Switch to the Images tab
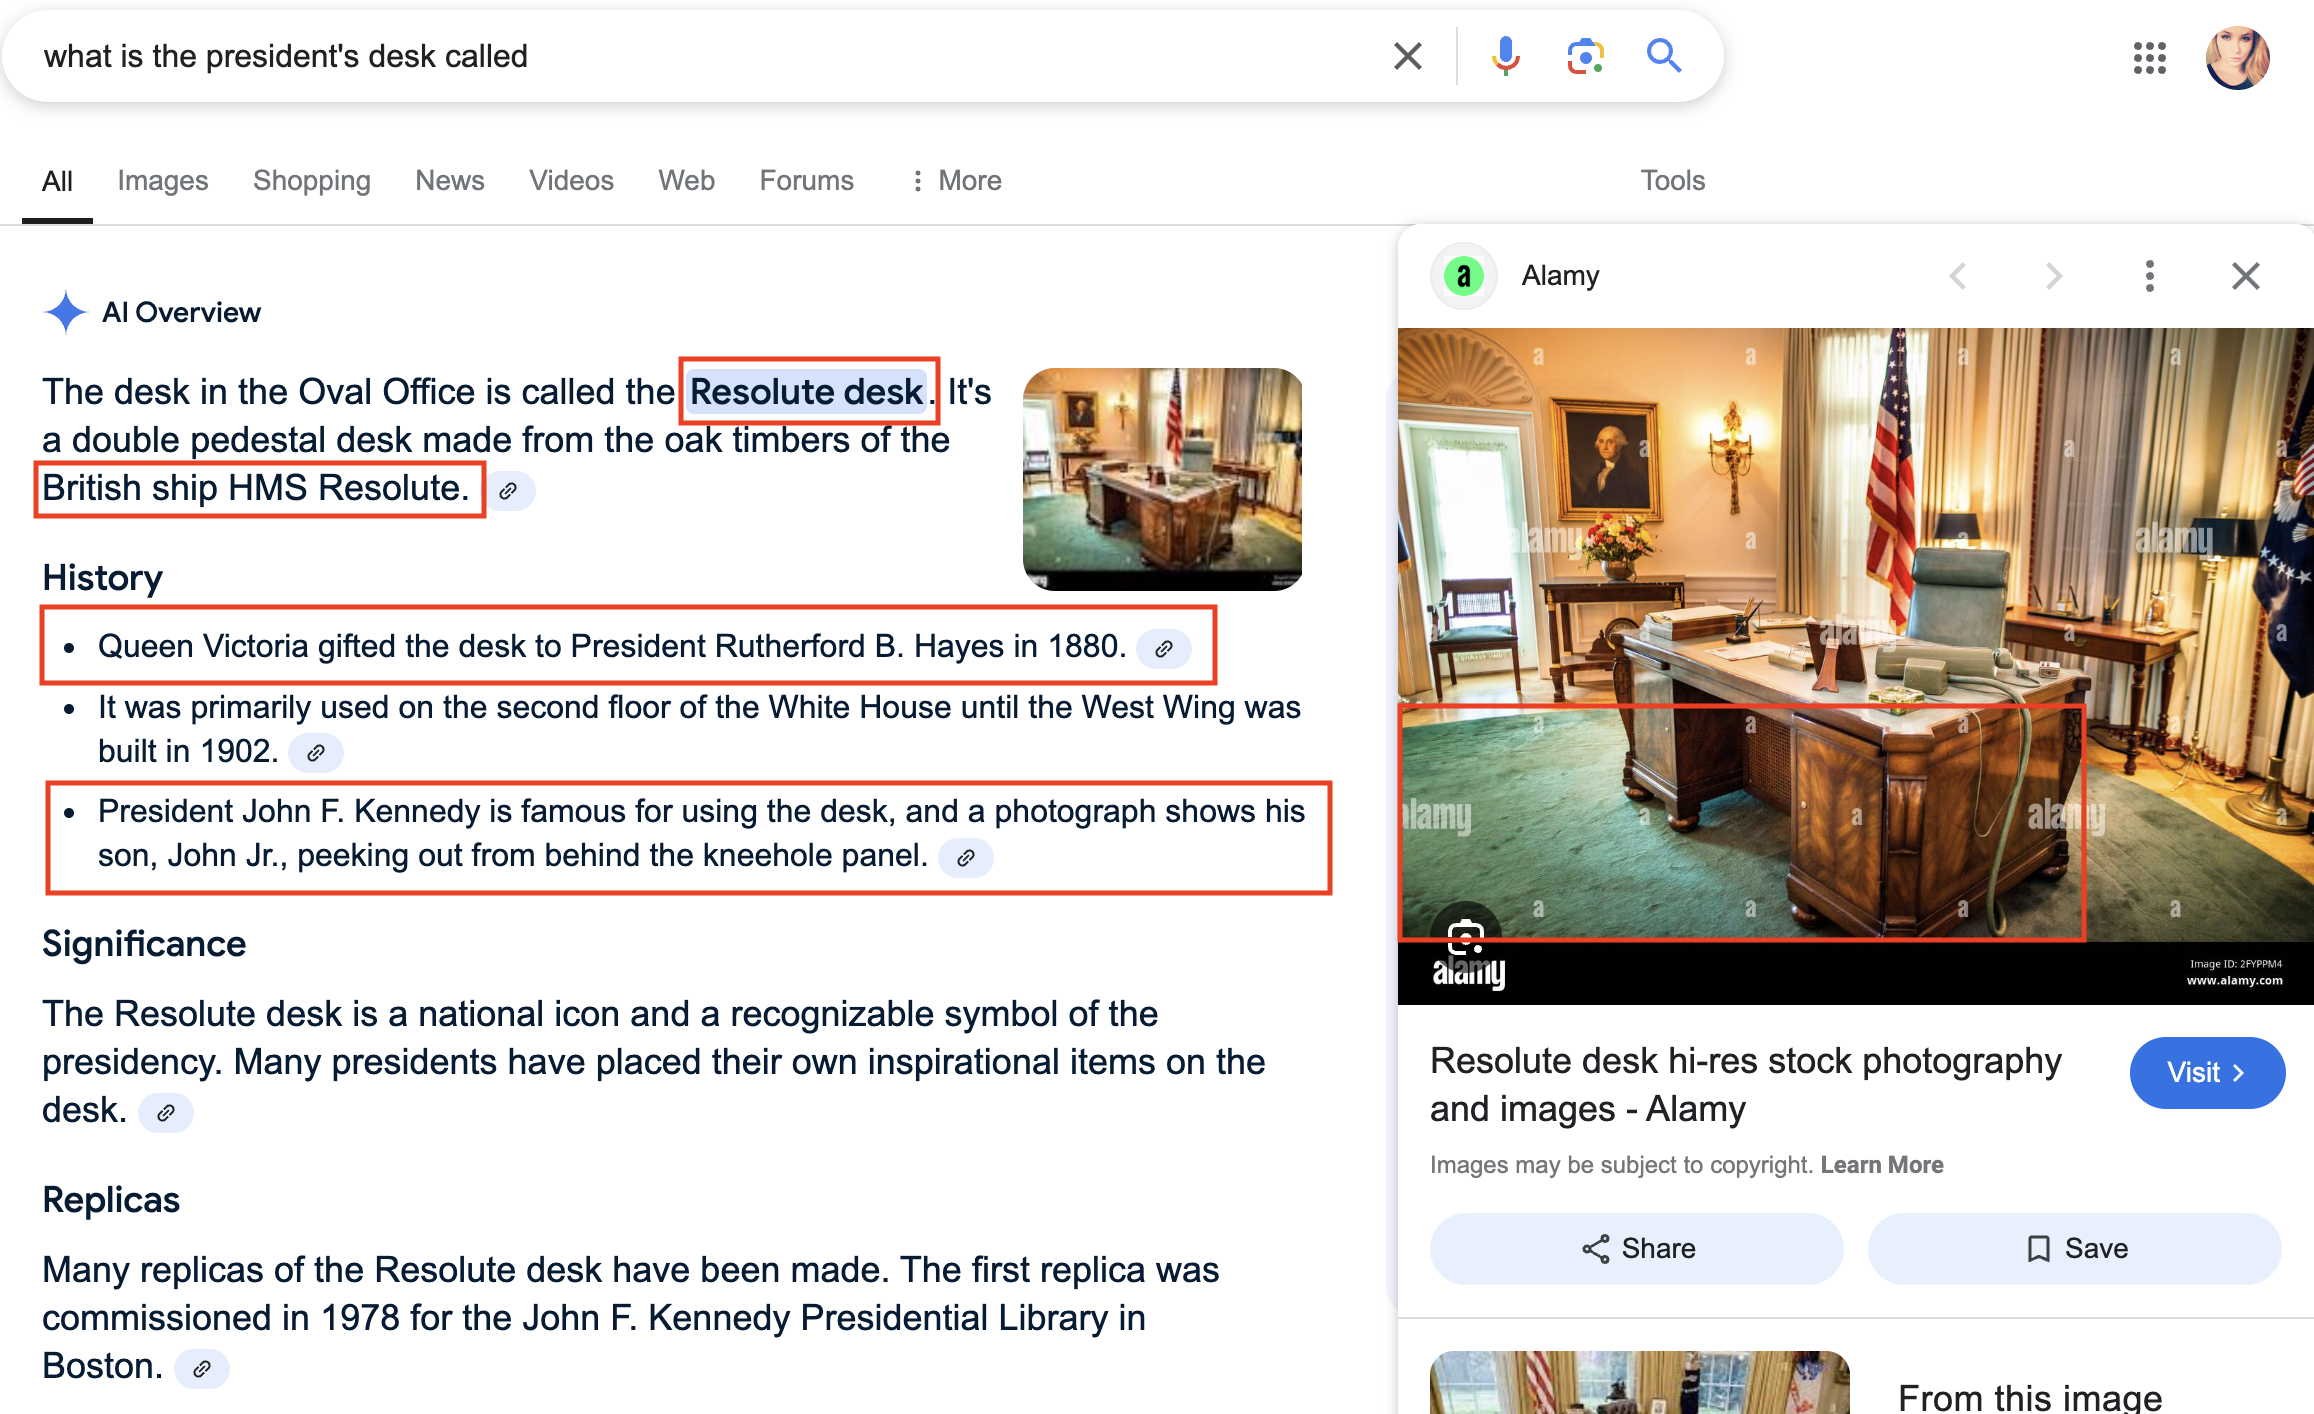Screen dimensions: 2314x1414 [162, 181]
